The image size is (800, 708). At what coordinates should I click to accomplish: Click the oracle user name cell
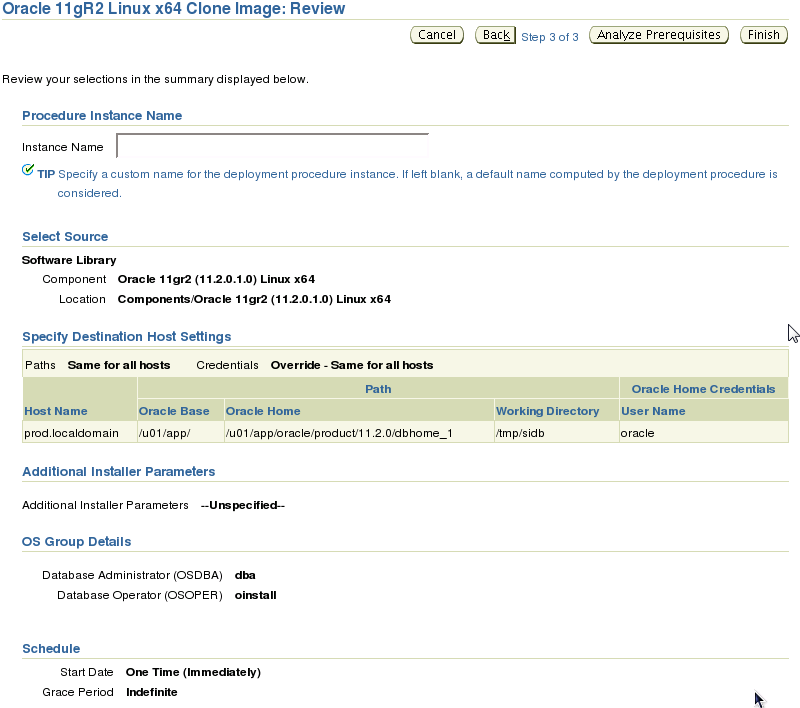[704, 433]
